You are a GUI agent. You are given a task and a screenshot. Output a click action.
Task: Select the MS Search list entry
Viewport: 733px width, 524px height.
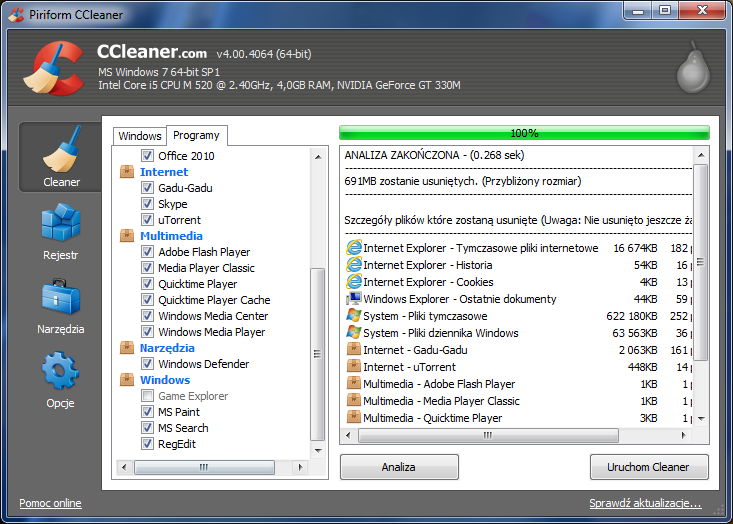[183, 428]
